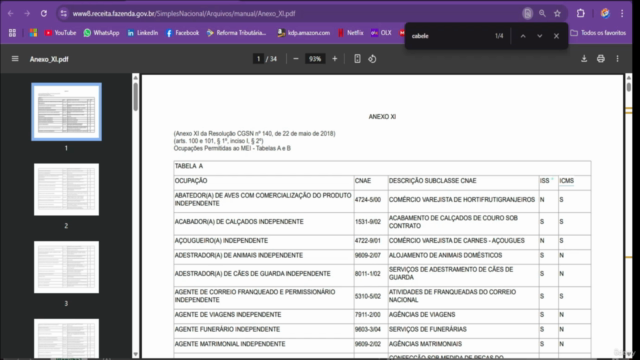Select page 3 thumbnail
640x360 pixels.
(x=67, y=267)
